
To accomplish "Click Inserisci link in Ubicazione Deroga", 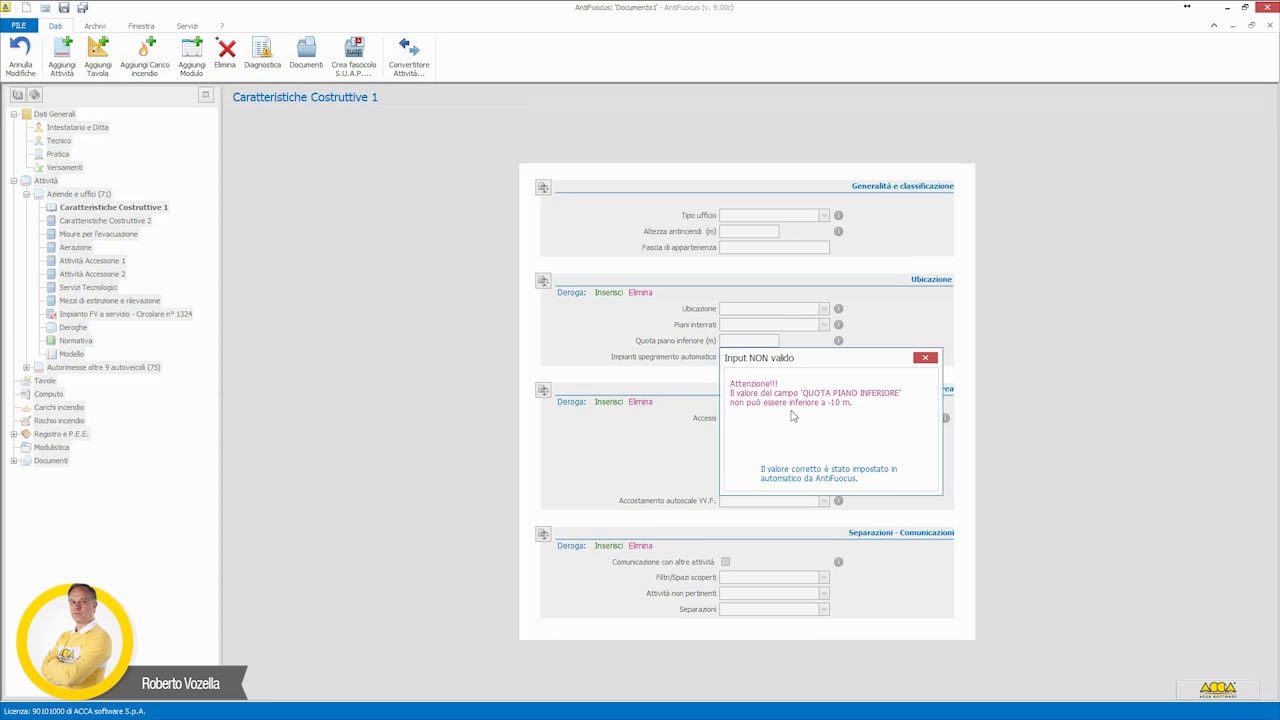I will pos(608,292).
